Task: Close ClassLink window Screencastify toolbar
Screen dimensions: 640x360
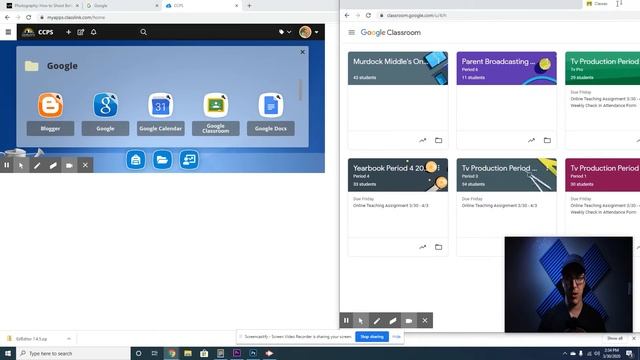Action: (x=85, y=165)
